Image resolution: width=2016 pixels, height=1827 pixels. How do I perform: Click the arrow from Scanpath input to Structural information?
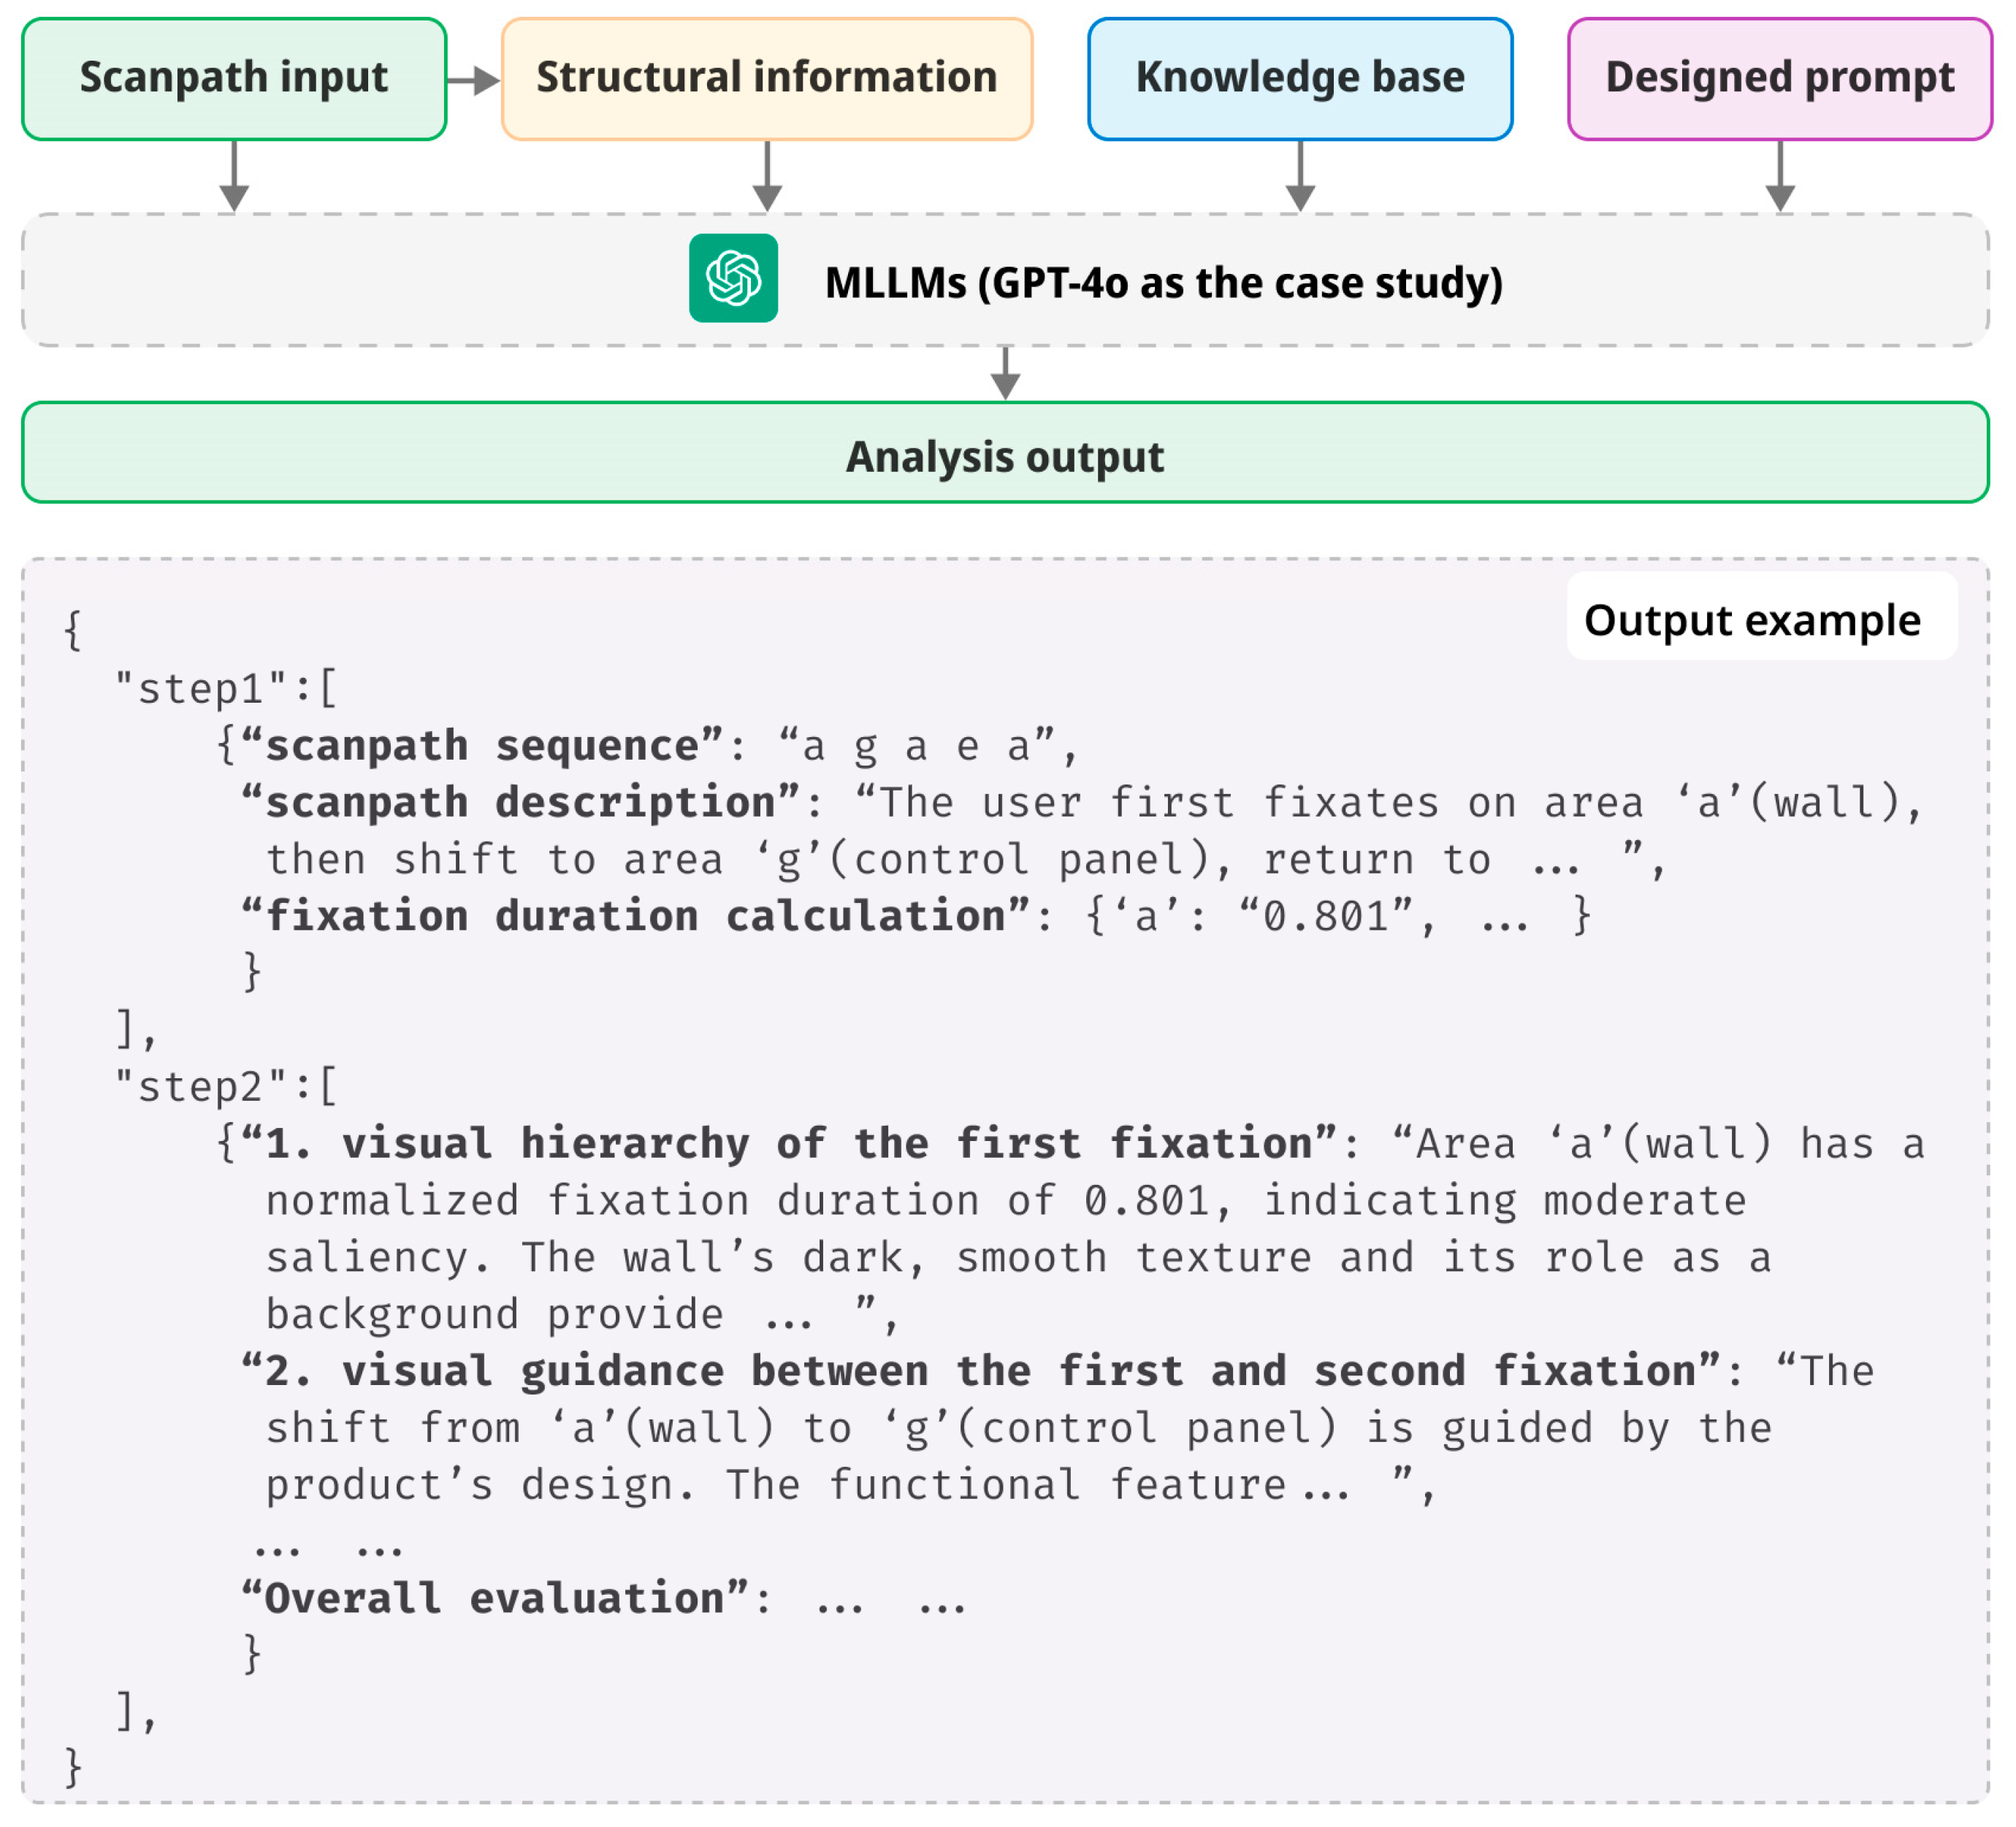tap(473, 80)
